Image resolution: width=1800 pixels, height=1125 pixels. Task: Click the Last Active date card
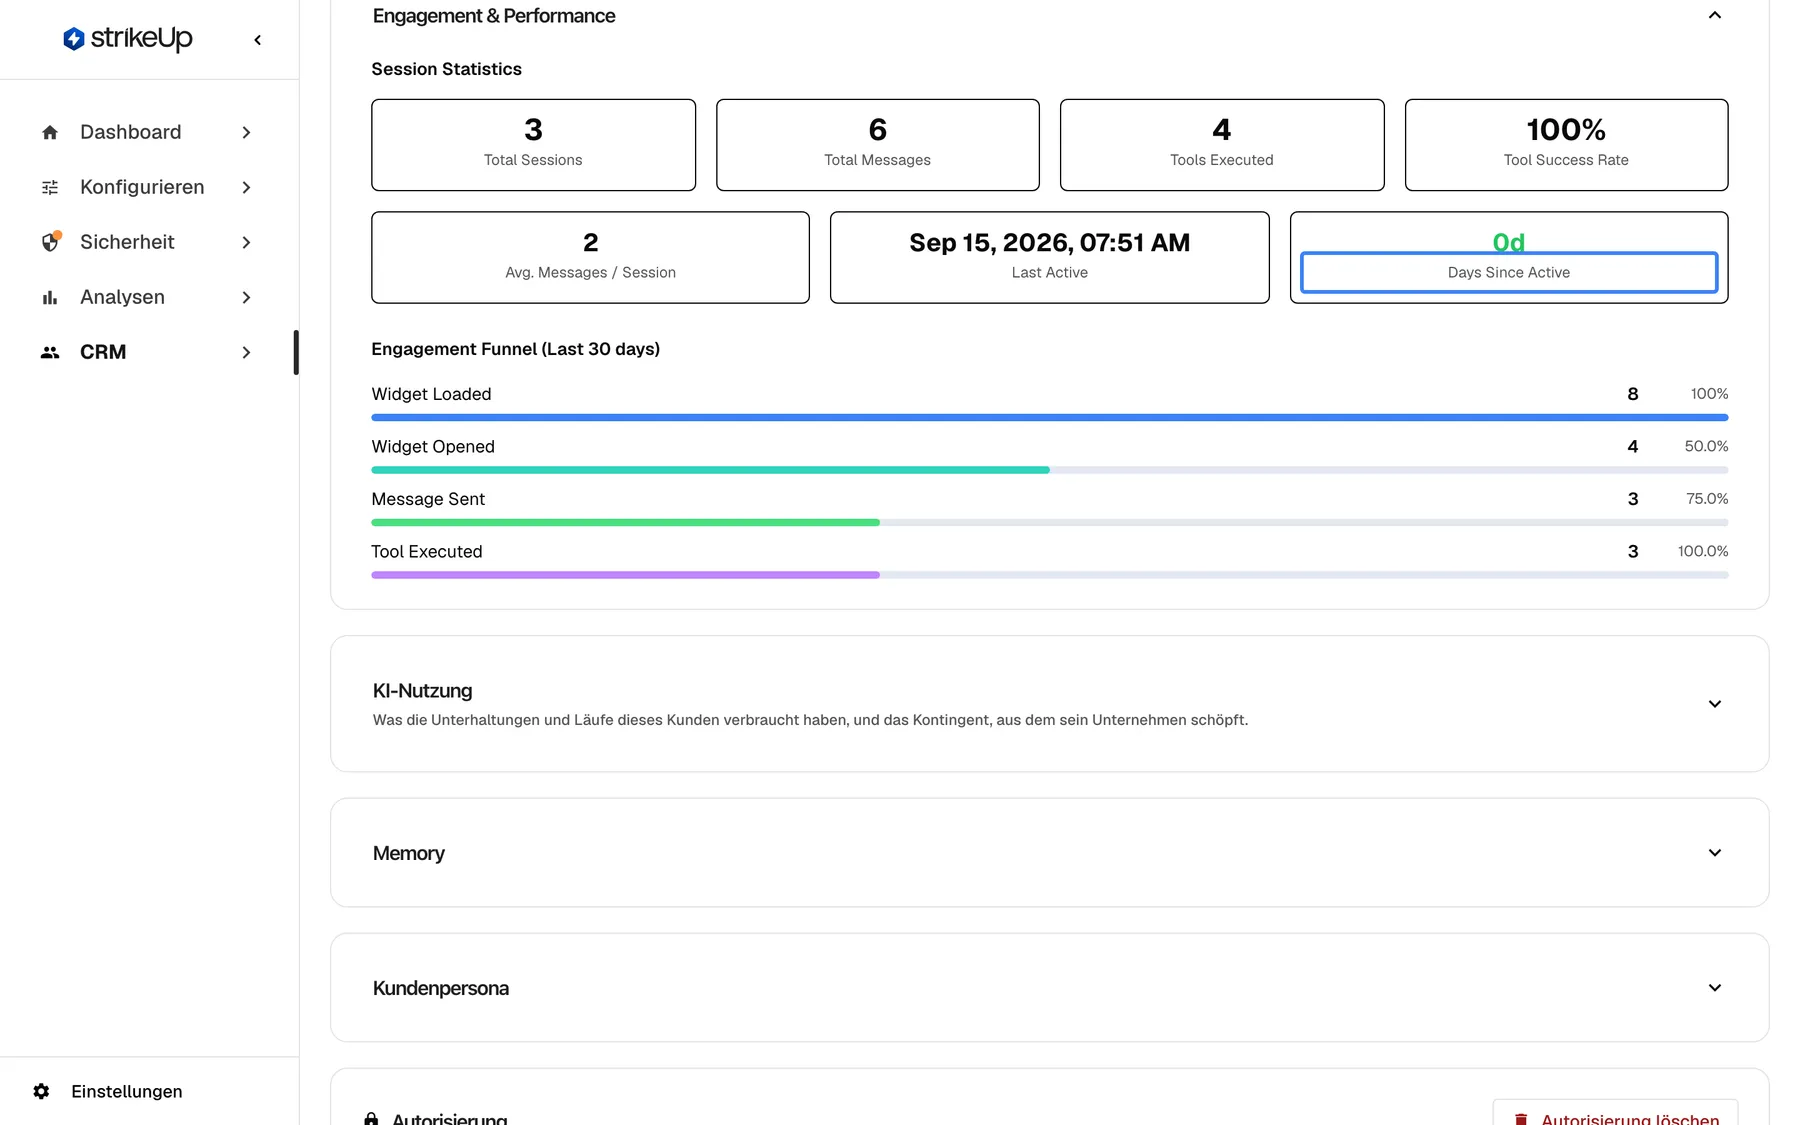[x=1049, y=257]
